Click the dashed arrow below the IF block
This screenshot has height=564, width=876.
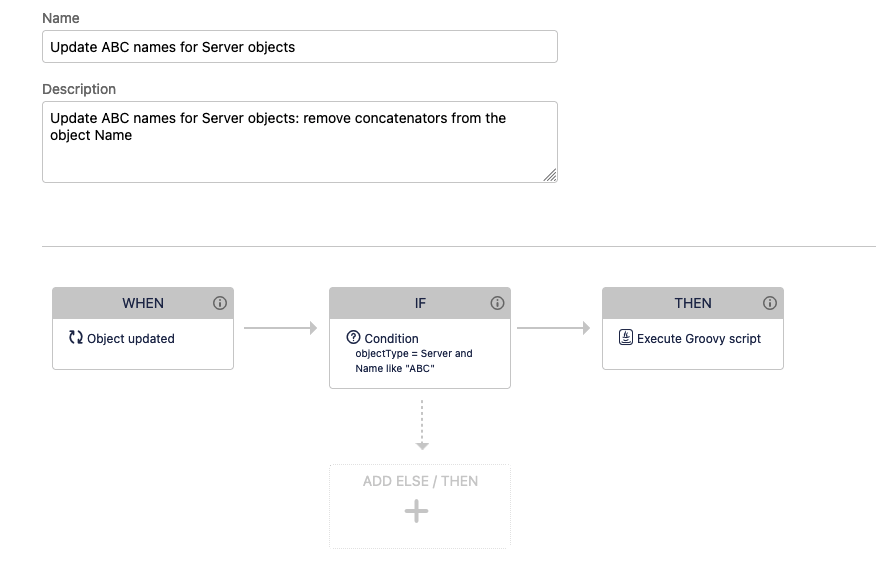coord(422,425)
